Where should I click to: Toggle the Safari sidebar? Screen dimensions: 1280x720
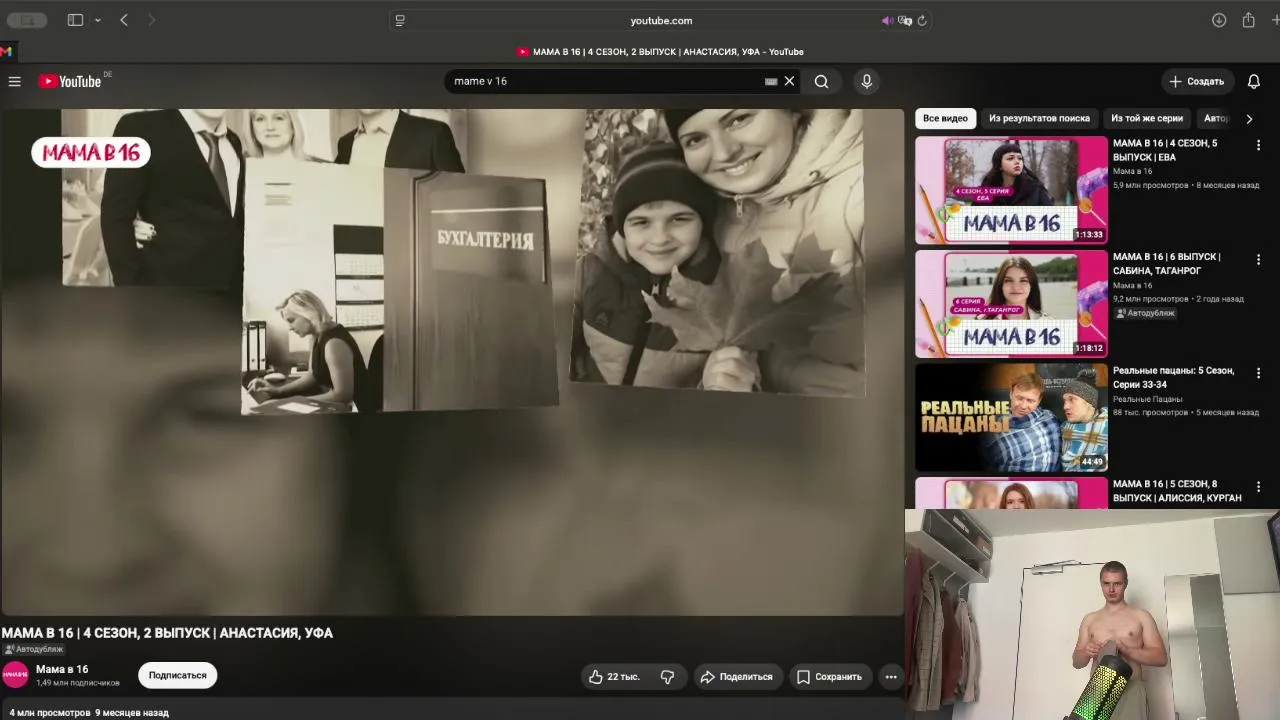pyautogui.click(x=75, y=20)
